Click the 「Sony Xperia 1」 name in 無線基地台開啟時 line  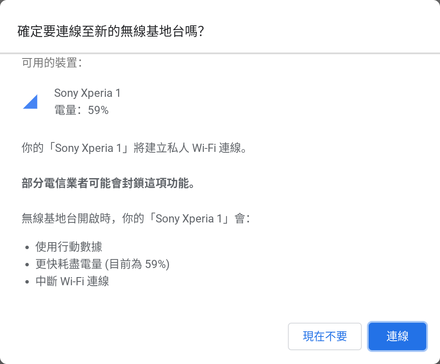(x=189, y=219)
